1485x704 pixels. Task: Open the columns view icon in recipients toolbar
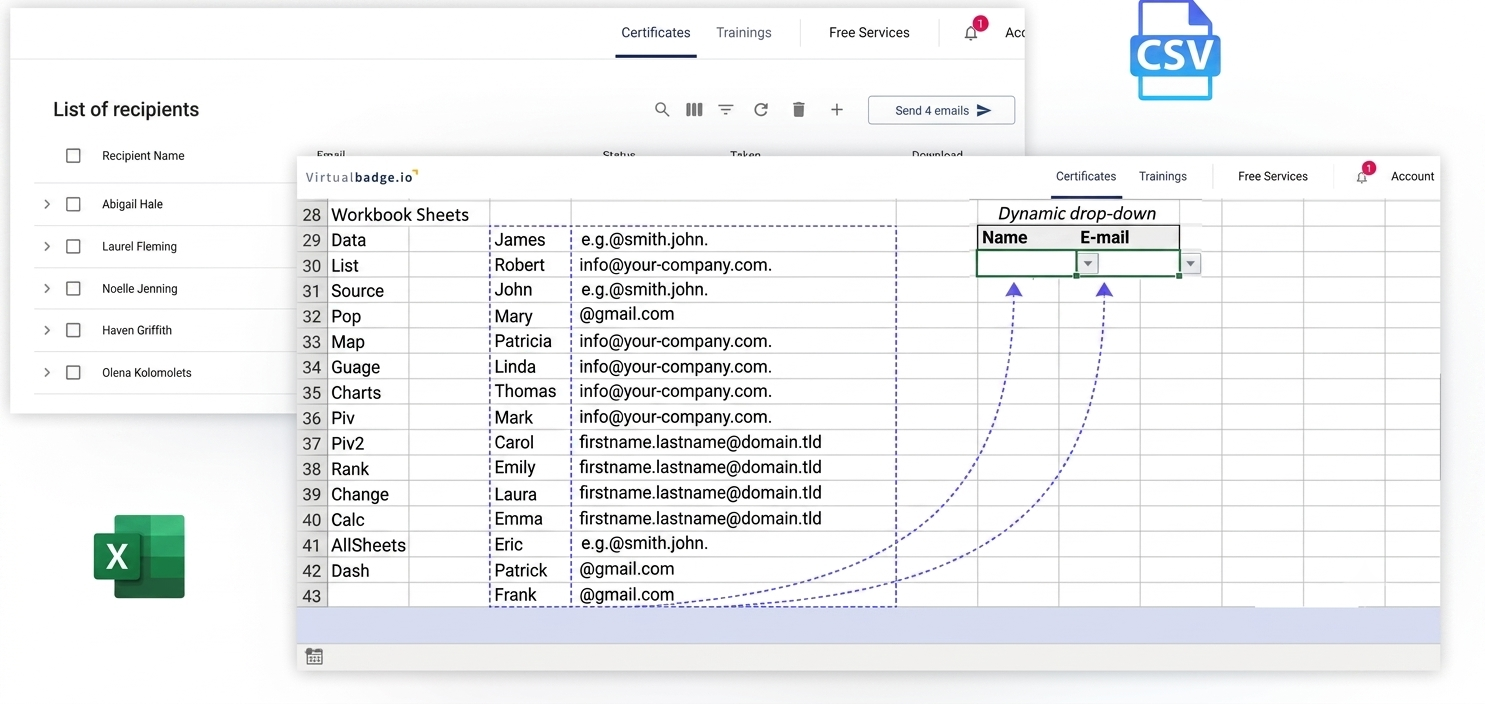(694, 110)
